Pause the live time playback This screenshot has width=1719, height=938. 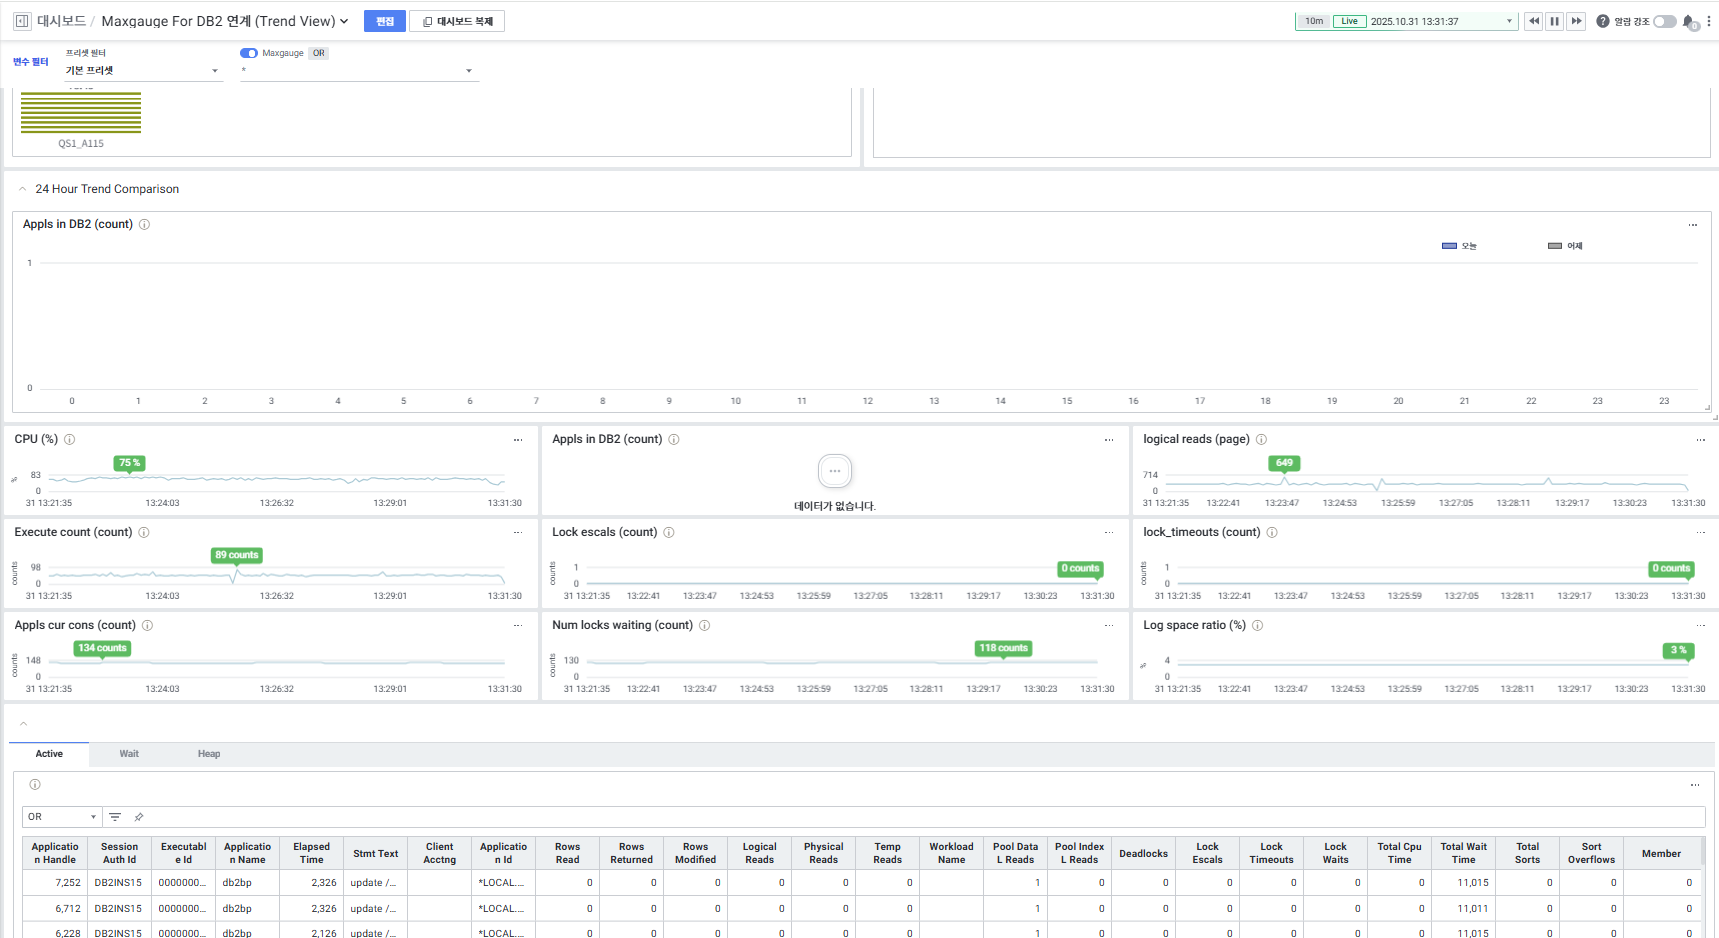pos(1555,21)
